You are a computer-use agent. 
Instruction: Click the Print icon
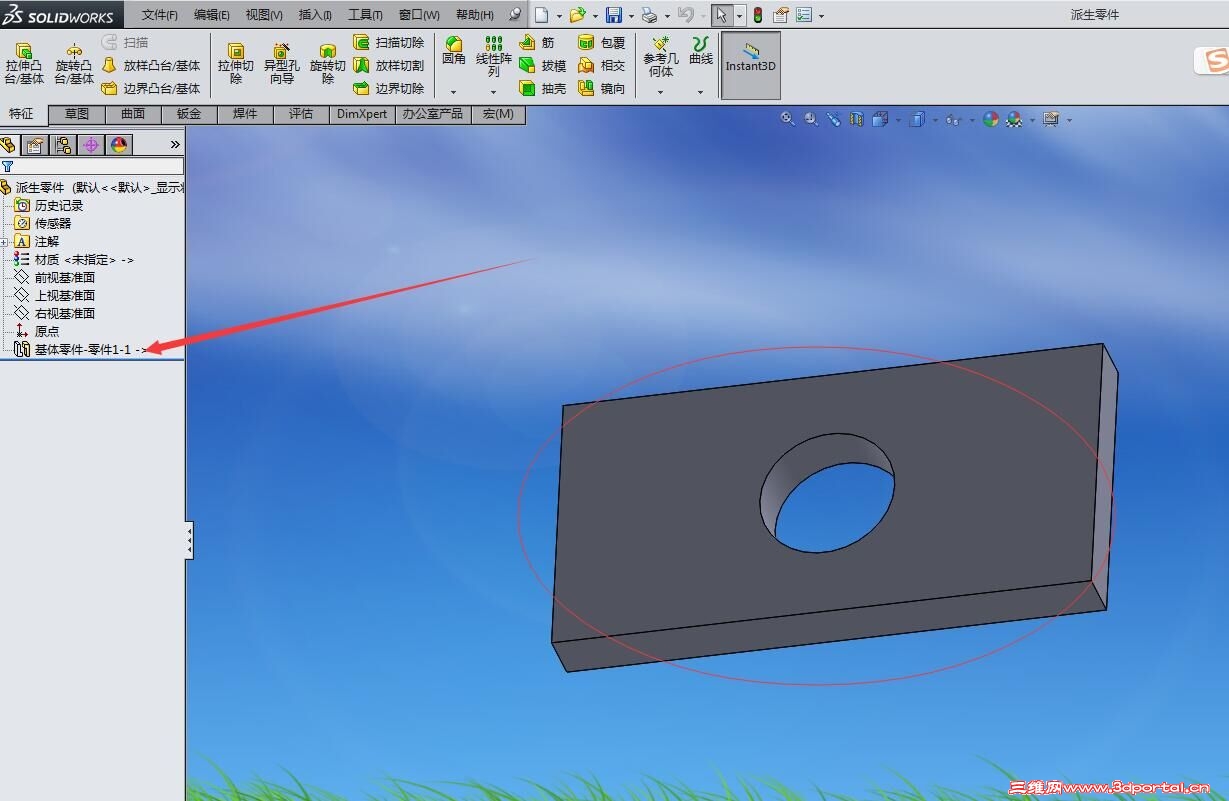(x=649, y=15)
